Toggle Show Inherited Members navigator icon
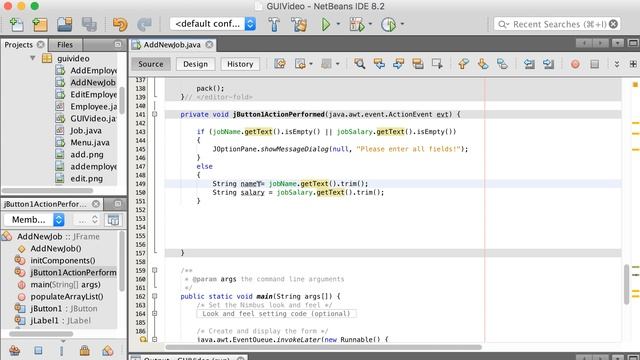The height and width of the screenshot is (360, 640). [15, 350]
